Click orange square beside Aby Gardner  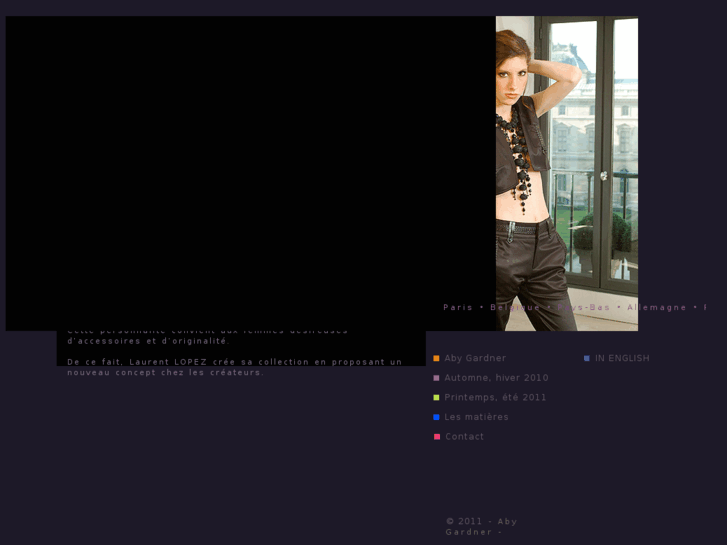pos(436,358)
